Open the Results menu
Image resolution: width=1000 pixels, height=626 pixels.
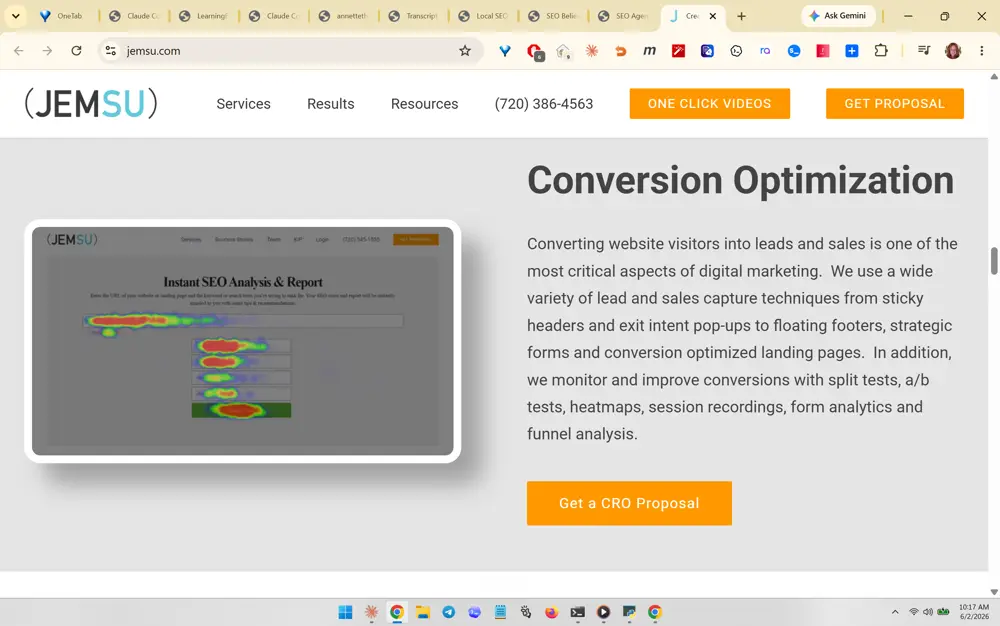click(x=330, y=104)
